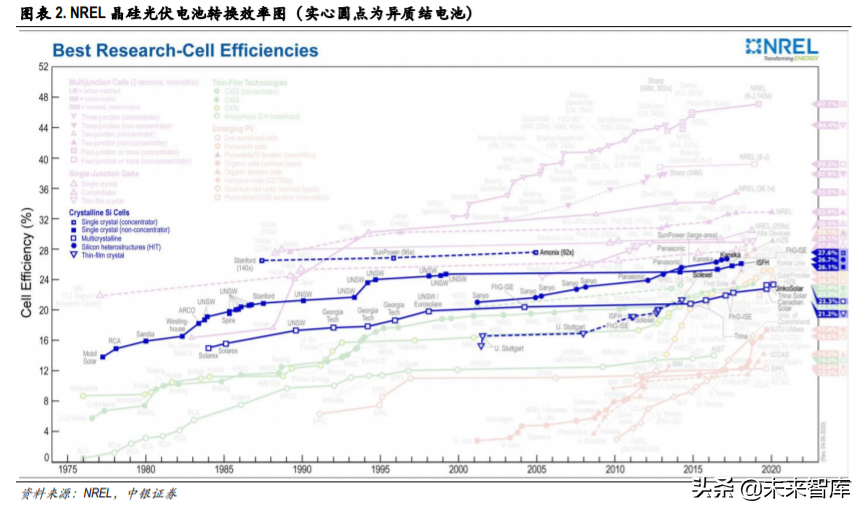Click the 'Sandia' data label
Viewport: 865px width, 514px height.
coord(146,334)
